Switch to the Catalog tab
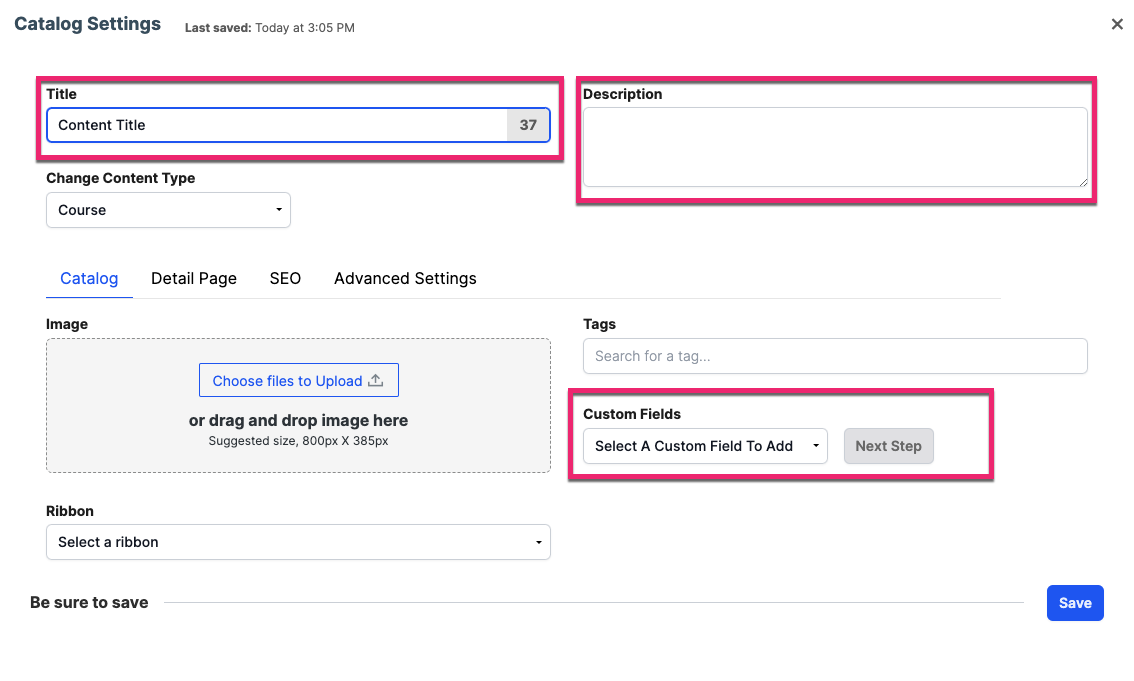Viewport: 1134px width, 681px height. point(89,278)
